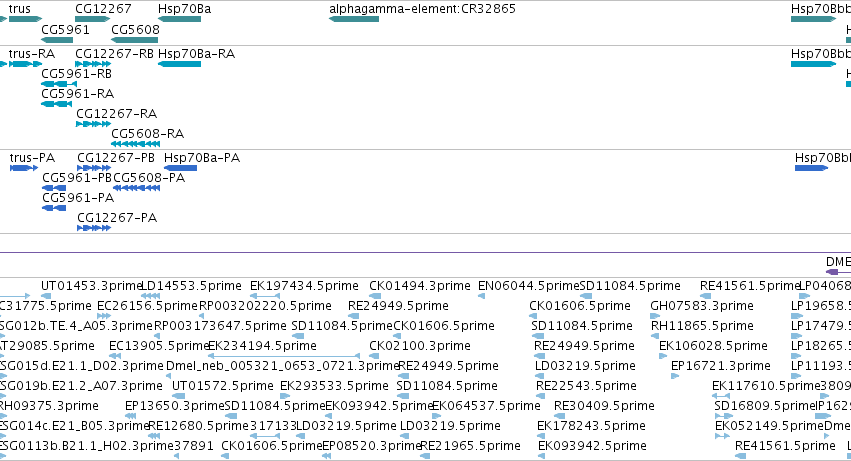The width and height of the screenshot is (851, 461).
Task: Select transcript trus-RA
Action: click(x=25, y=64)
